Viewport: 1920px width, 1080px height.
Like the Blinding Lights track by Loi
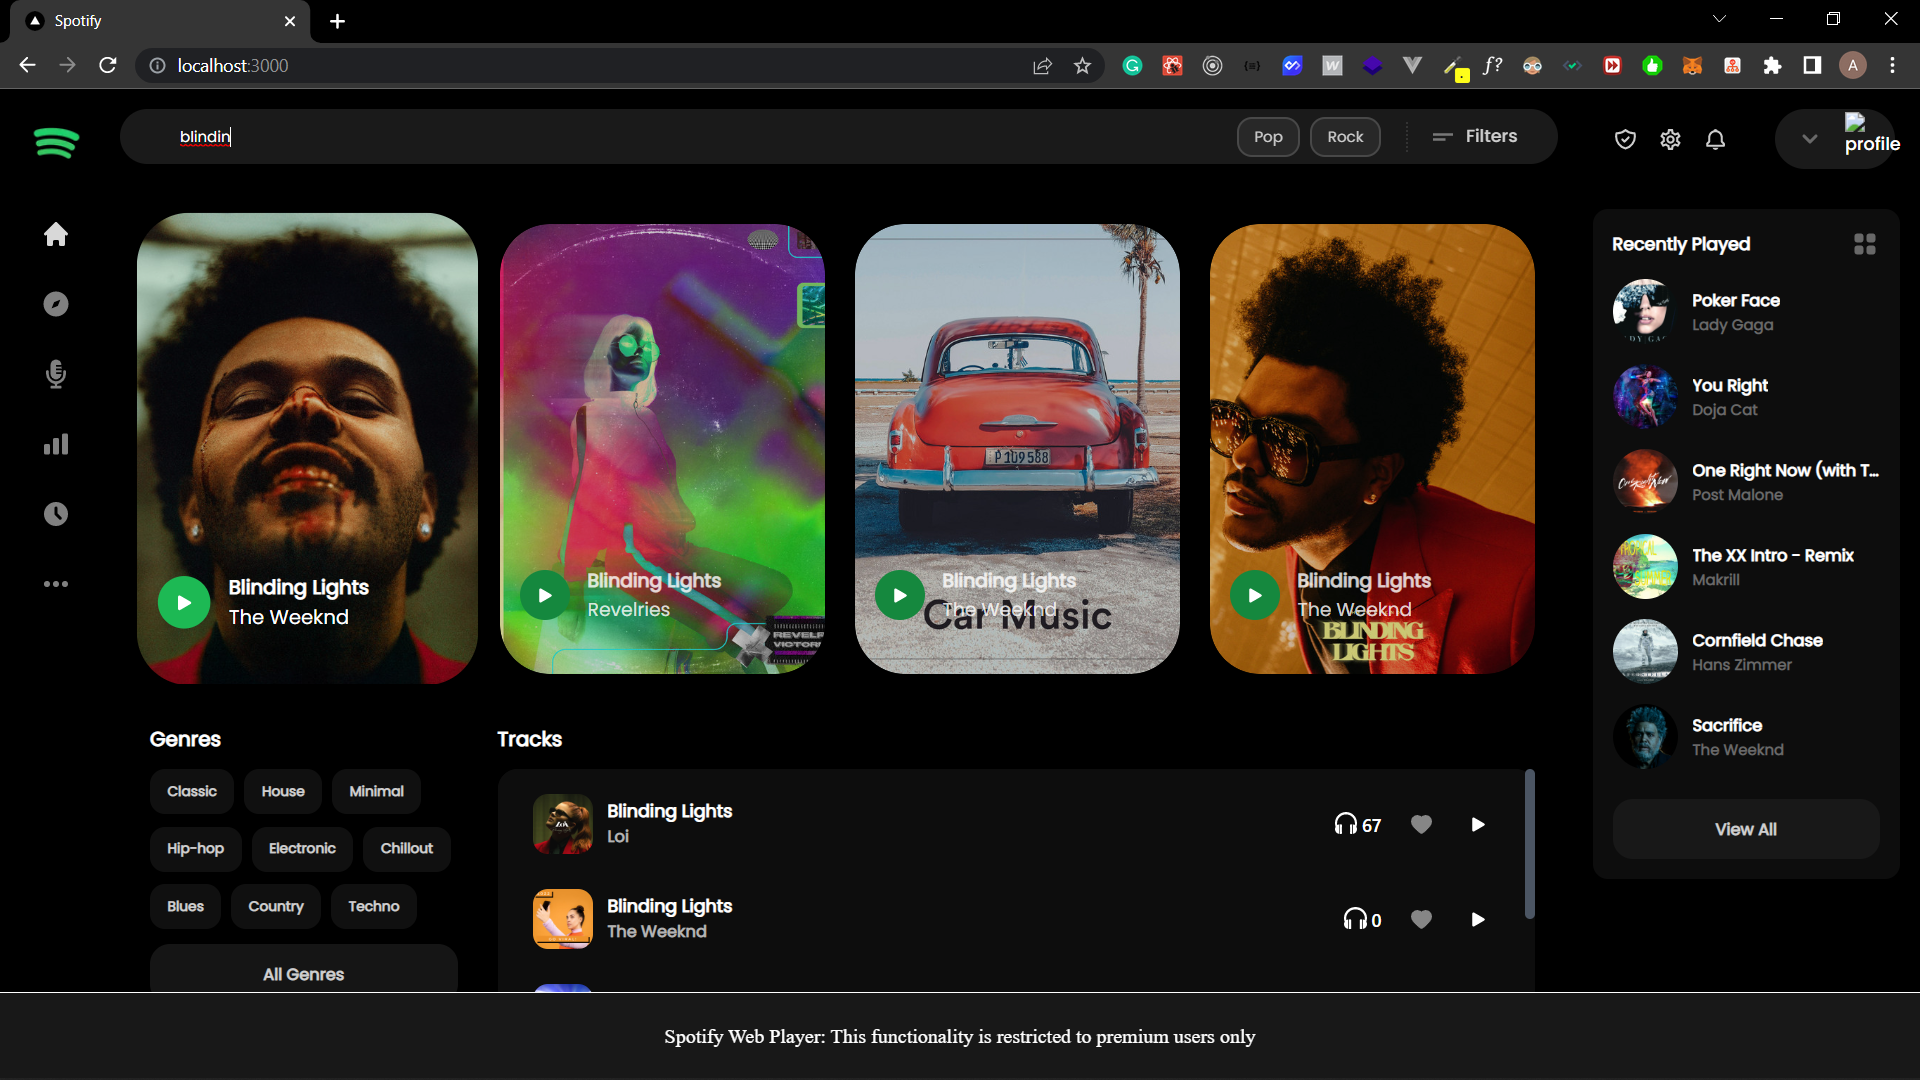coord(1421,824)
